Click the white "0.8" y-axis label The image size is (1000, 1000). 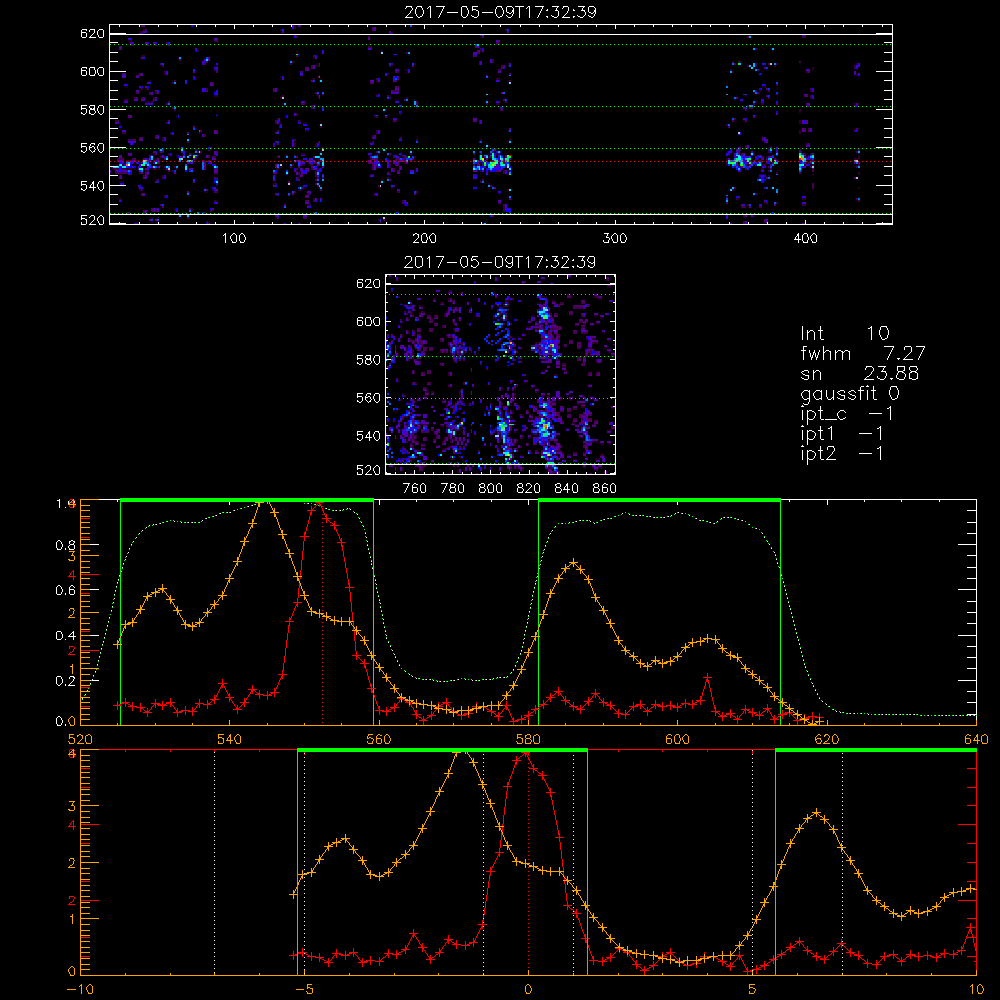(66, 545)
